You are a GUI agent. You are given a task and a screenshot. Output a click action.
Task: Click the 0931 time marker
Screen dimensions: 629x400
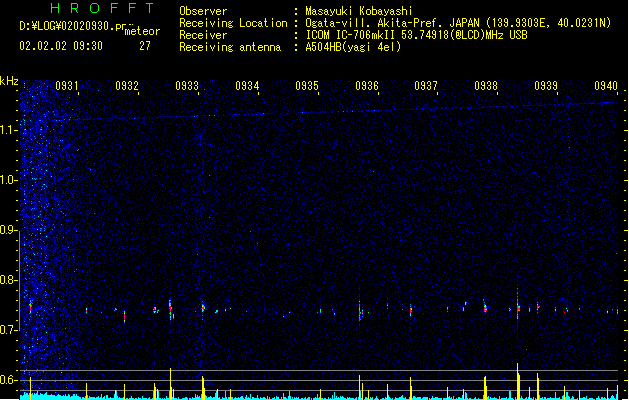pyautogui.click(x=67, y=86)
